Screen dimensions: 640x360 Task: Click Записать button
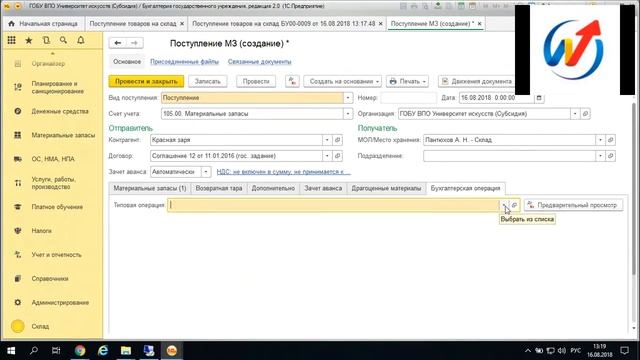(x=207, y=81)
